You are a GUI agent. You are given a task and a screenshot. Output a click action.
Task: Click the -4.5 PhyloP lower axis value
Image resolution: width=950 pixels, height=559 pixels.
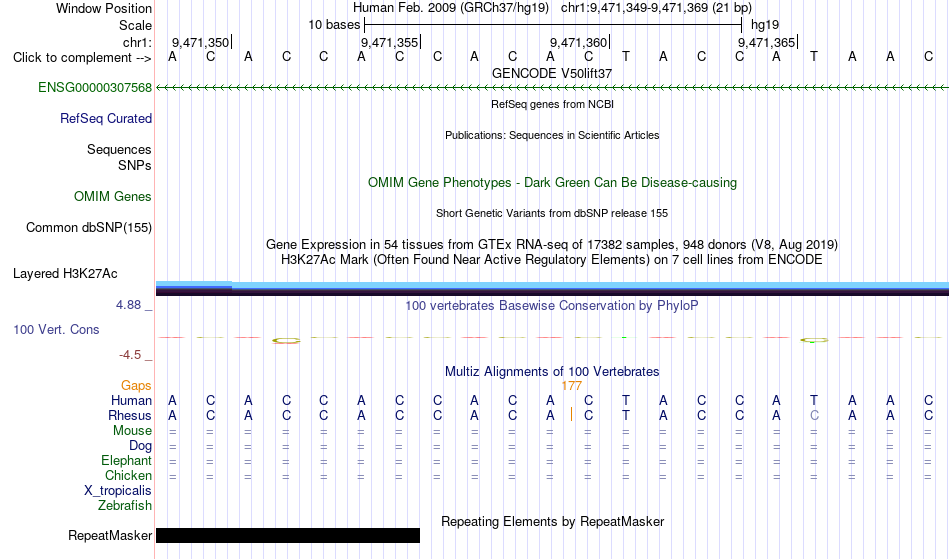(130, 355)
